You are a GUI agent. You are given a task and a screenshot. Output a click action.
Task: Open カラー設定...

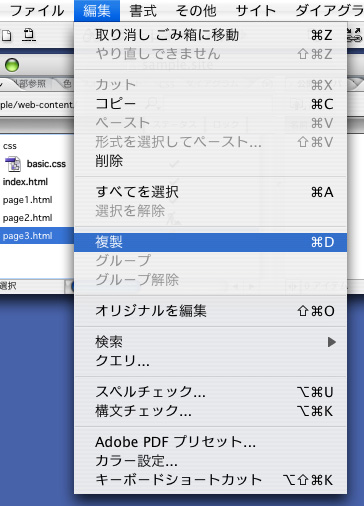(x=210, y=461)
